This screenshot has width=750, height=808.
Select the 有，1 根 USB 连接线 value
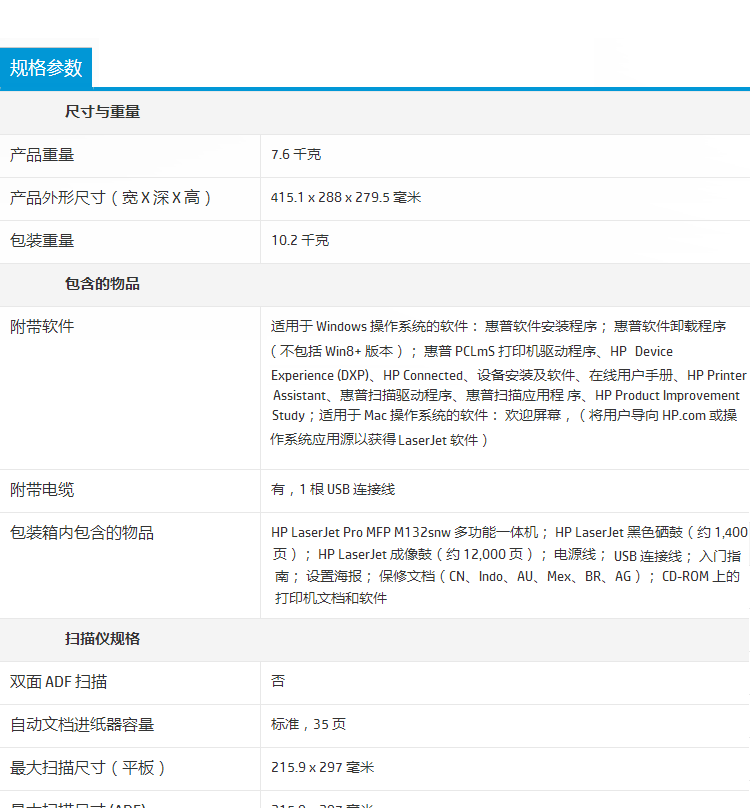click(x=333, y=490)
